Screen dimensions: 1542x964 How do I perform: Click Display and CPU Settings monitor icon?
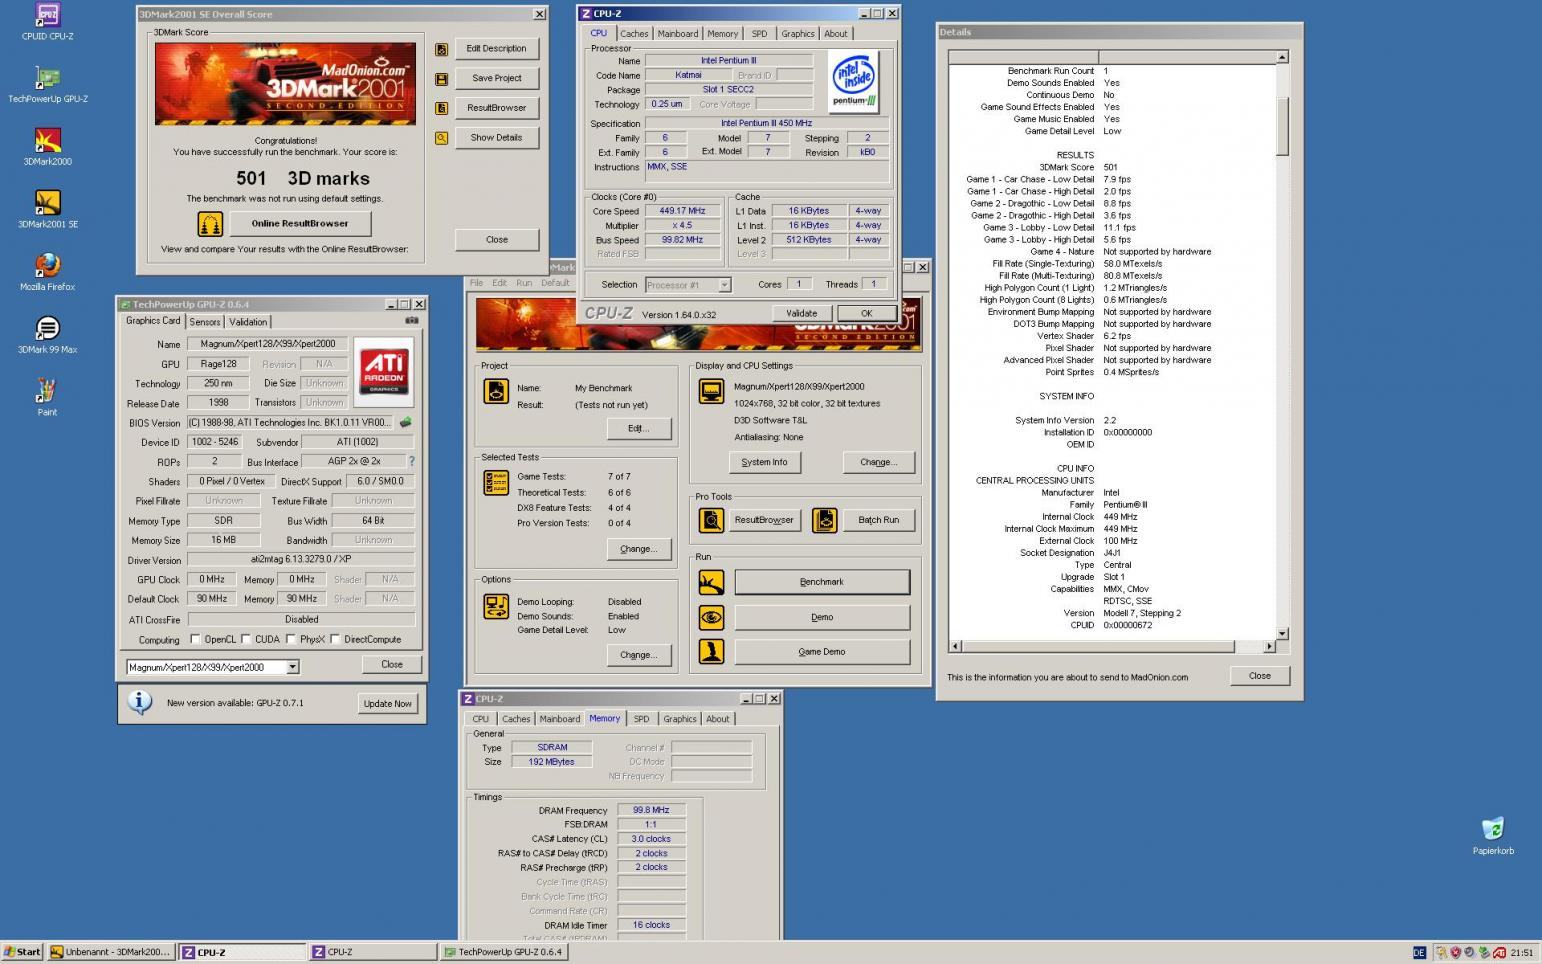711,392
